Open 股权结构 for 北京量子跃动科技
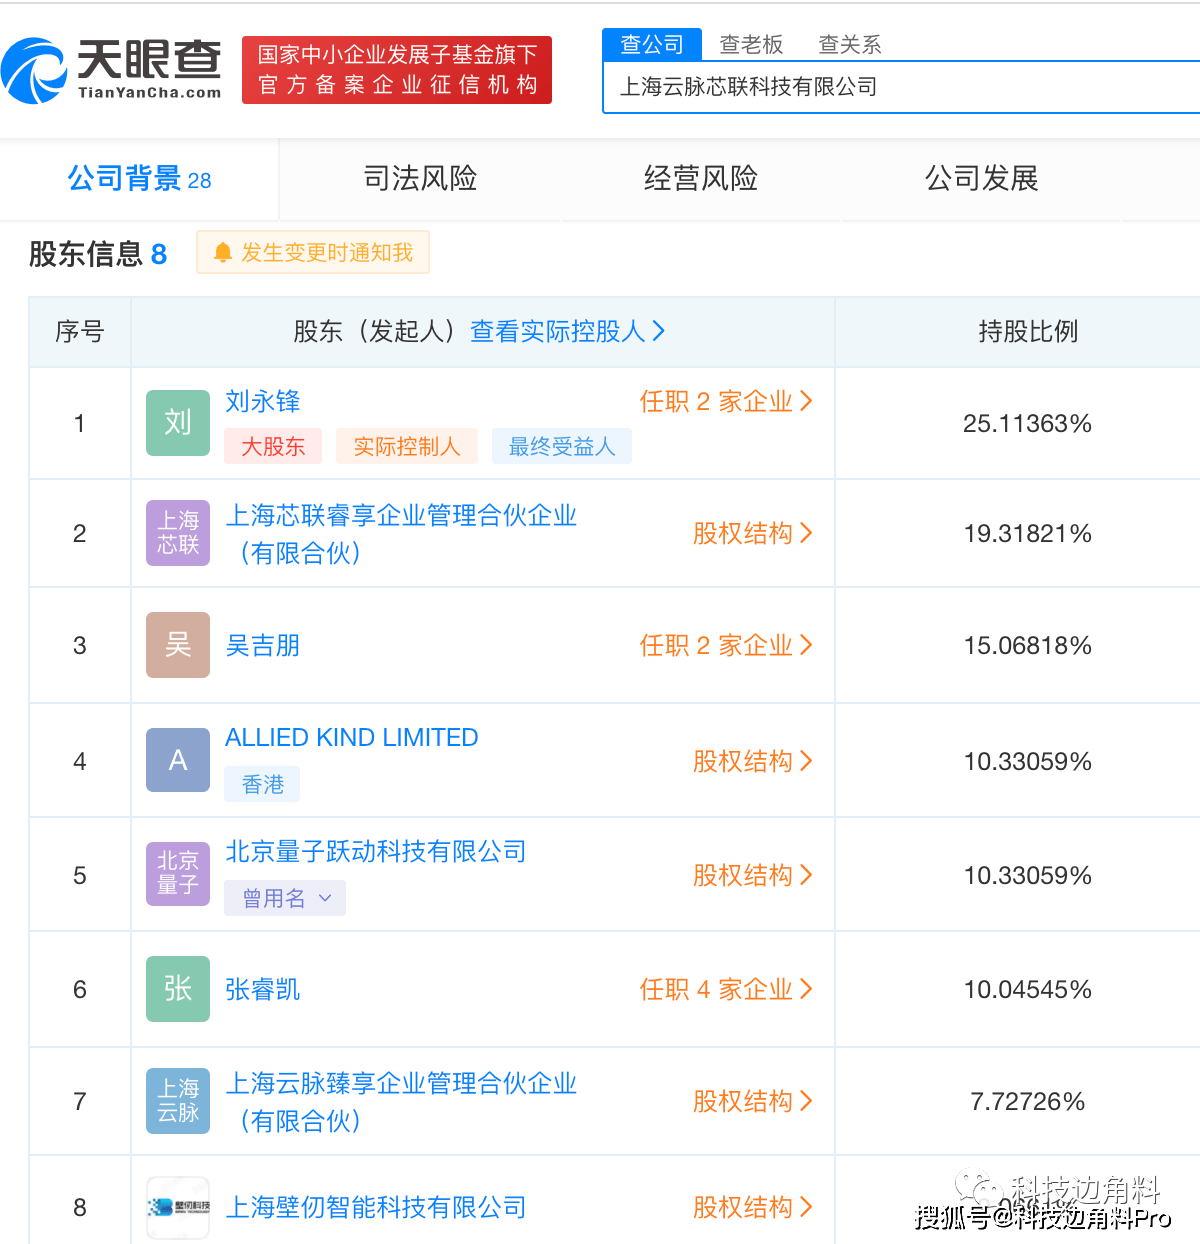This screenshot has height=1244, width=1200. (753, 875)
